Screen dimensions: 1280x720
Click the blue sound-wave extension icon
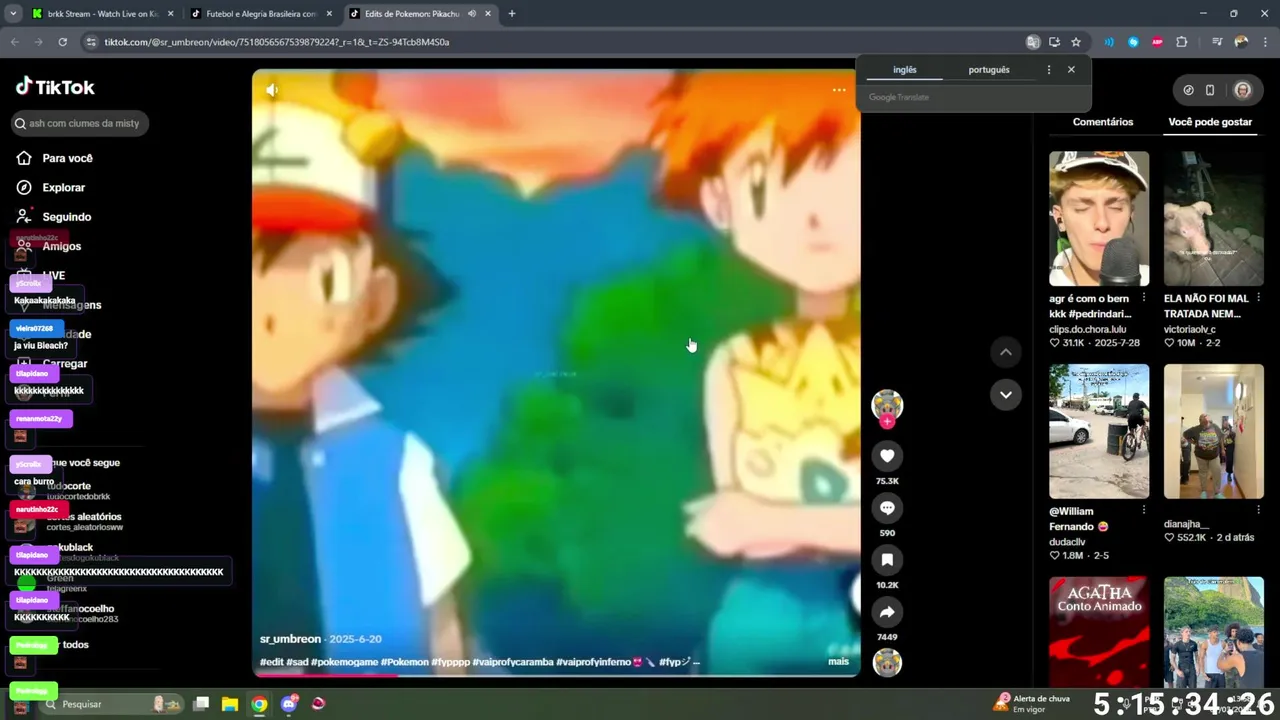1109,42
